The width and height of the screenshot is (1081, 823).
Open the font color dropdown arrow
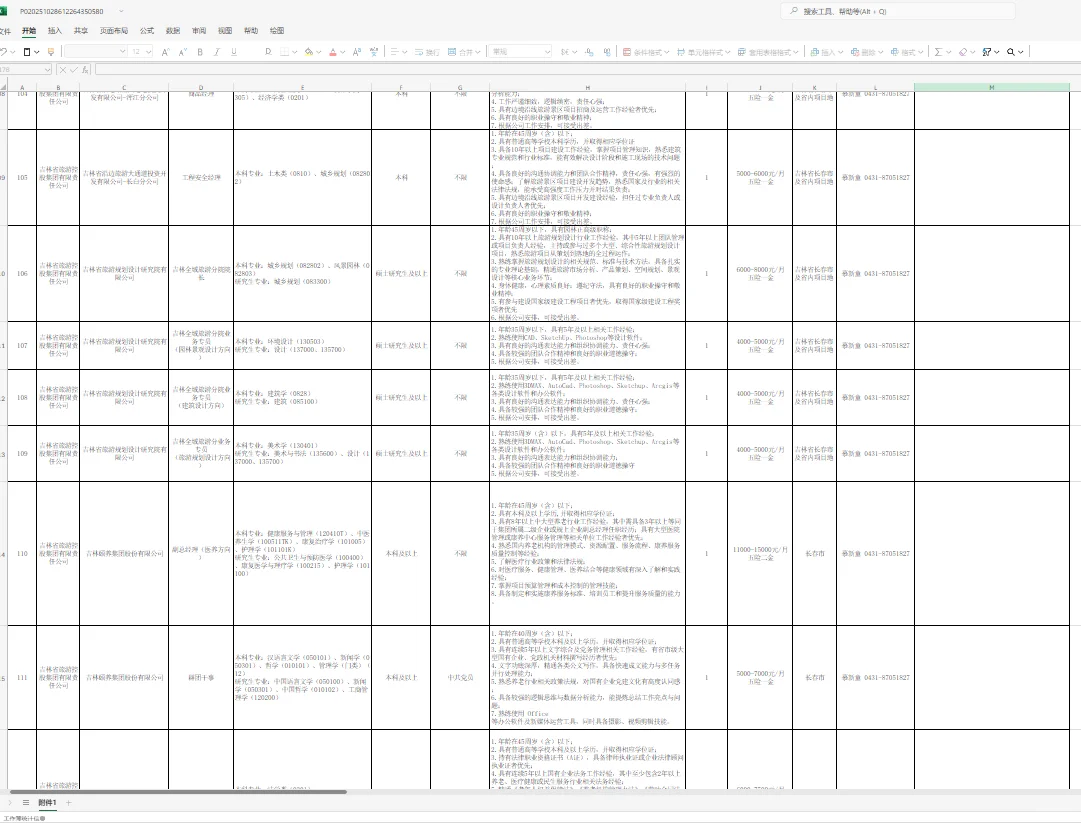point(343,52)
